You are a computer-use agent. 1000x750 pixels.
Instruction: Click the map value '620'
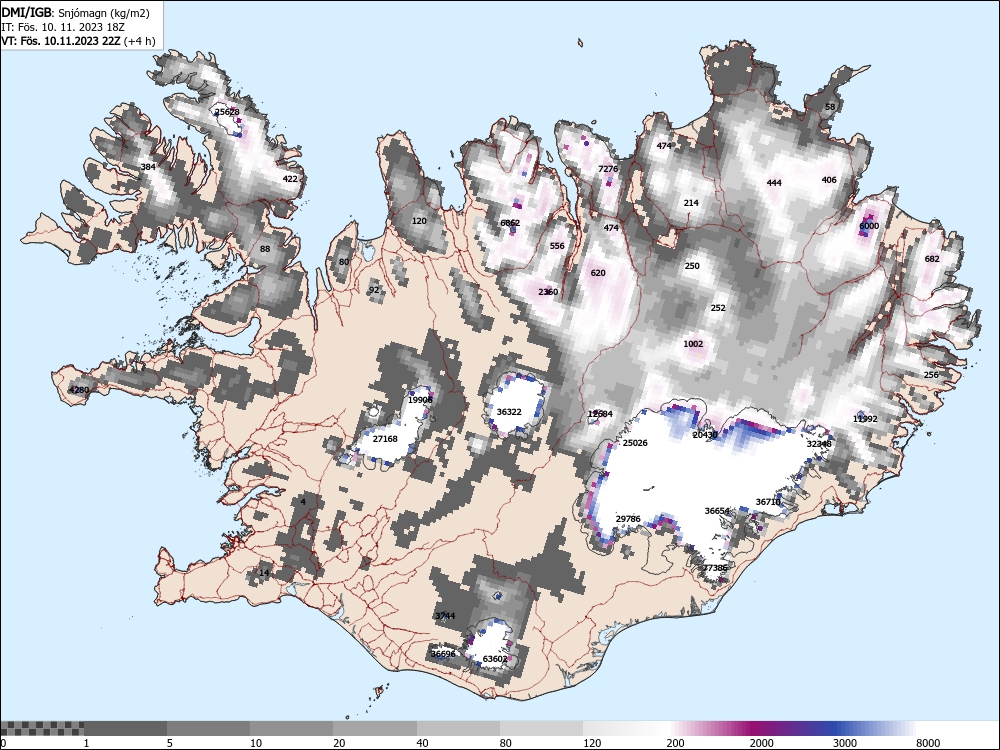[x=598, y=272]
